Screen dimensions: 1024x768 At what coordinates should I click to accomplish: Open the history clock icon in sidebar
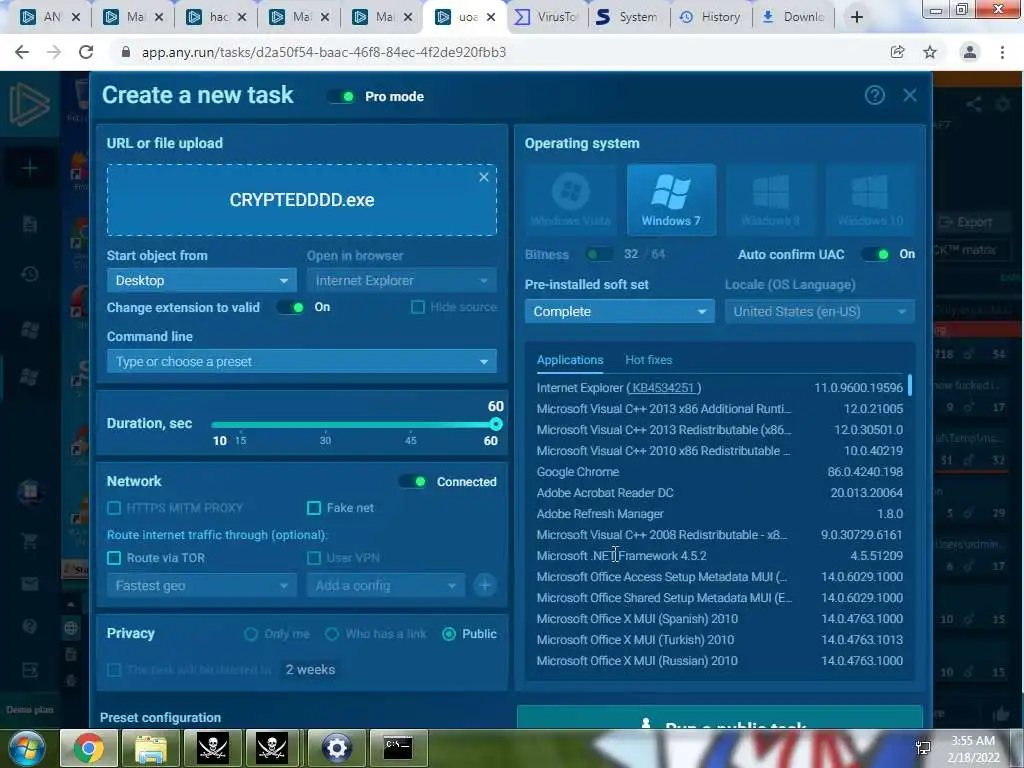(x=29, y=274)
